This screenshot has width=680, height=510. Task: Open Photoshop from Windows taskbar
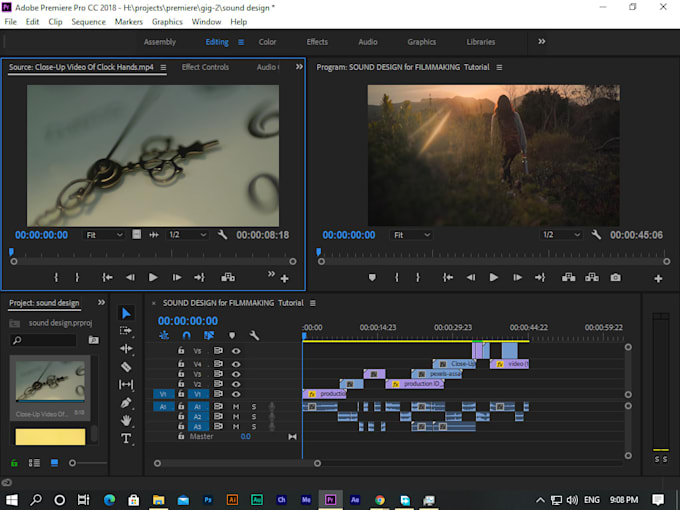tap(208, 500)
